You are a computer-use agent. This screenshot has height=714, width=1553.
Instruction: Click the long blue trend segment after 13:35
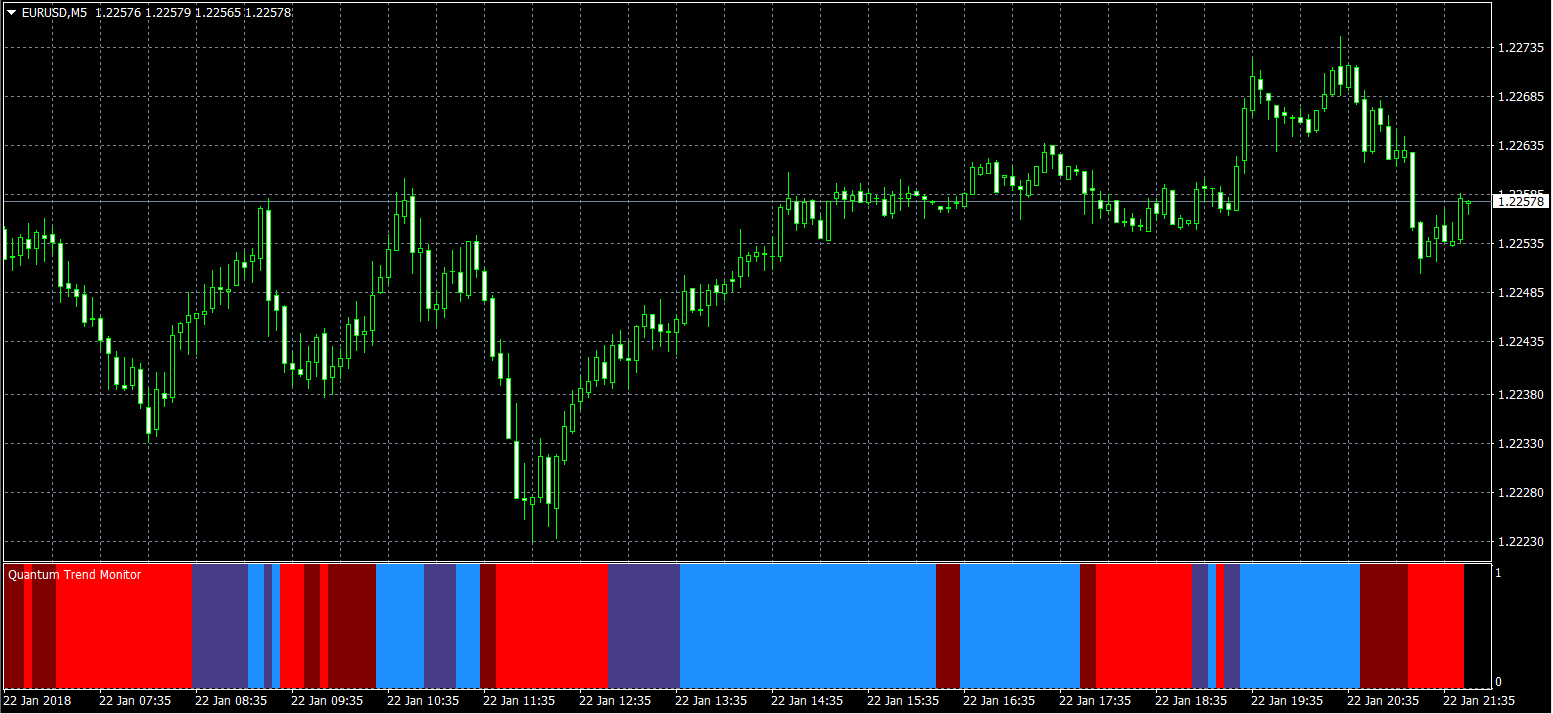point(807,626)
